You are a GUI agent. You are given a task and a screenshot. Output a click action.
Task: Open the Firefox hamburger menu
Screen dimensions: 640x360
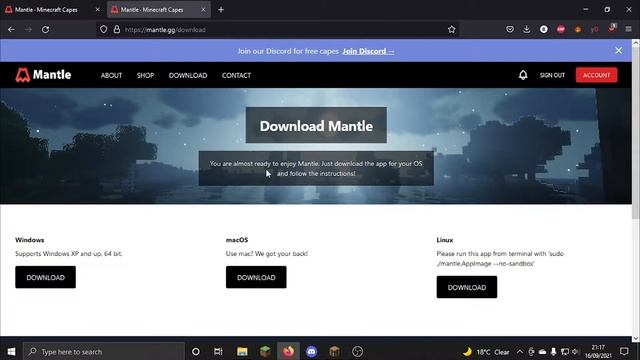[629, 29]
